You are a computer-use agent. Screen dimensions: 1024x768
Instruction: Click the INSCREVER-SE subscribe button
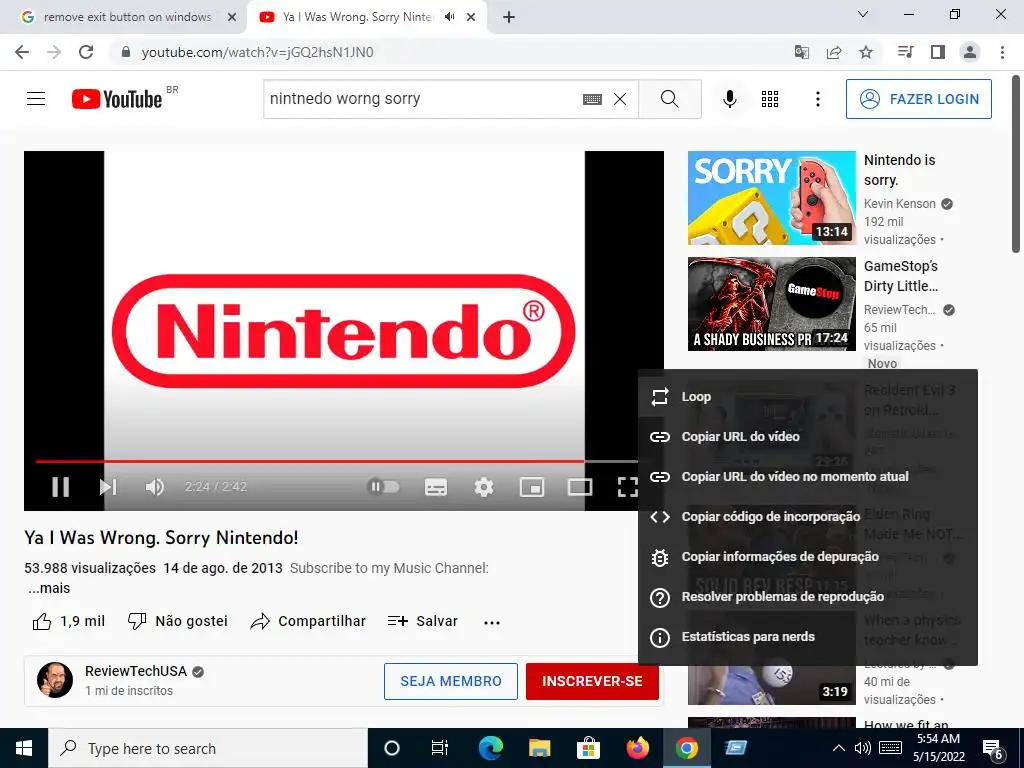[x=592, y=681]
